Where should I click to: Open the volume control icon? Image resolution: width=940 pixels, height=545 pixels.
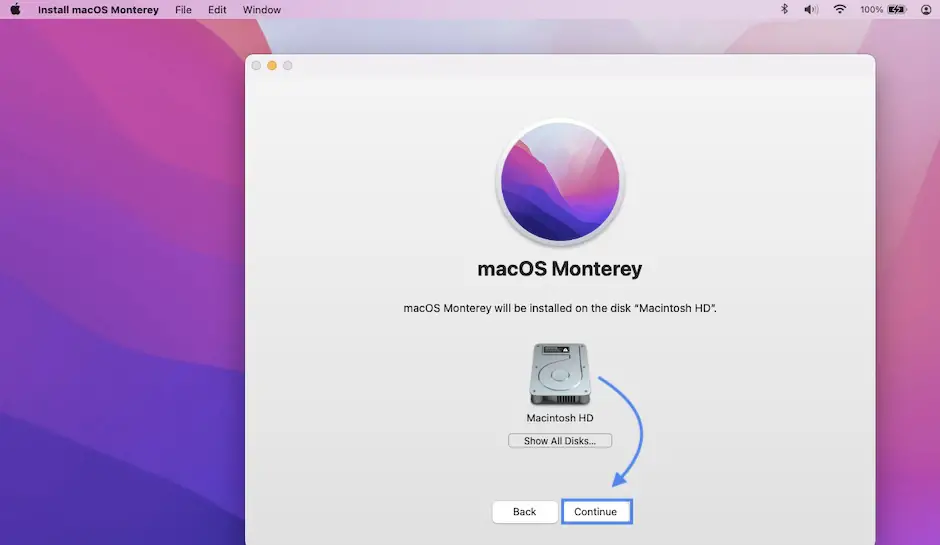tap(811, 10)
